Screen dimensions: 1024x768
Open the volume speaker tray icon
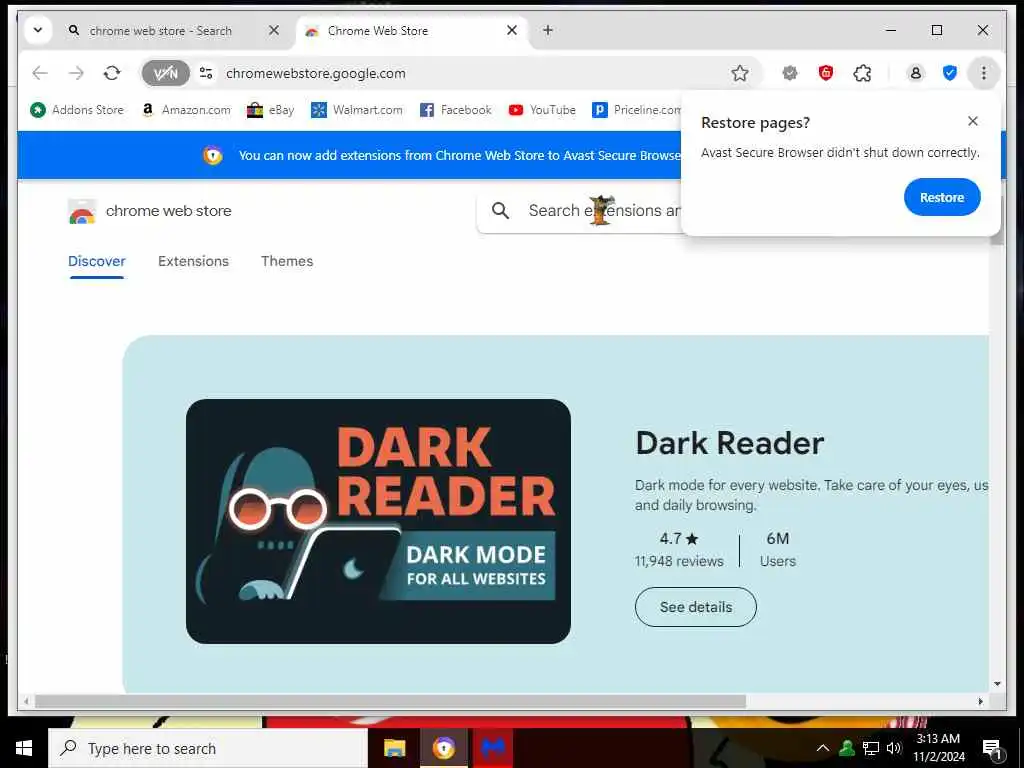[x=894, y=748]
